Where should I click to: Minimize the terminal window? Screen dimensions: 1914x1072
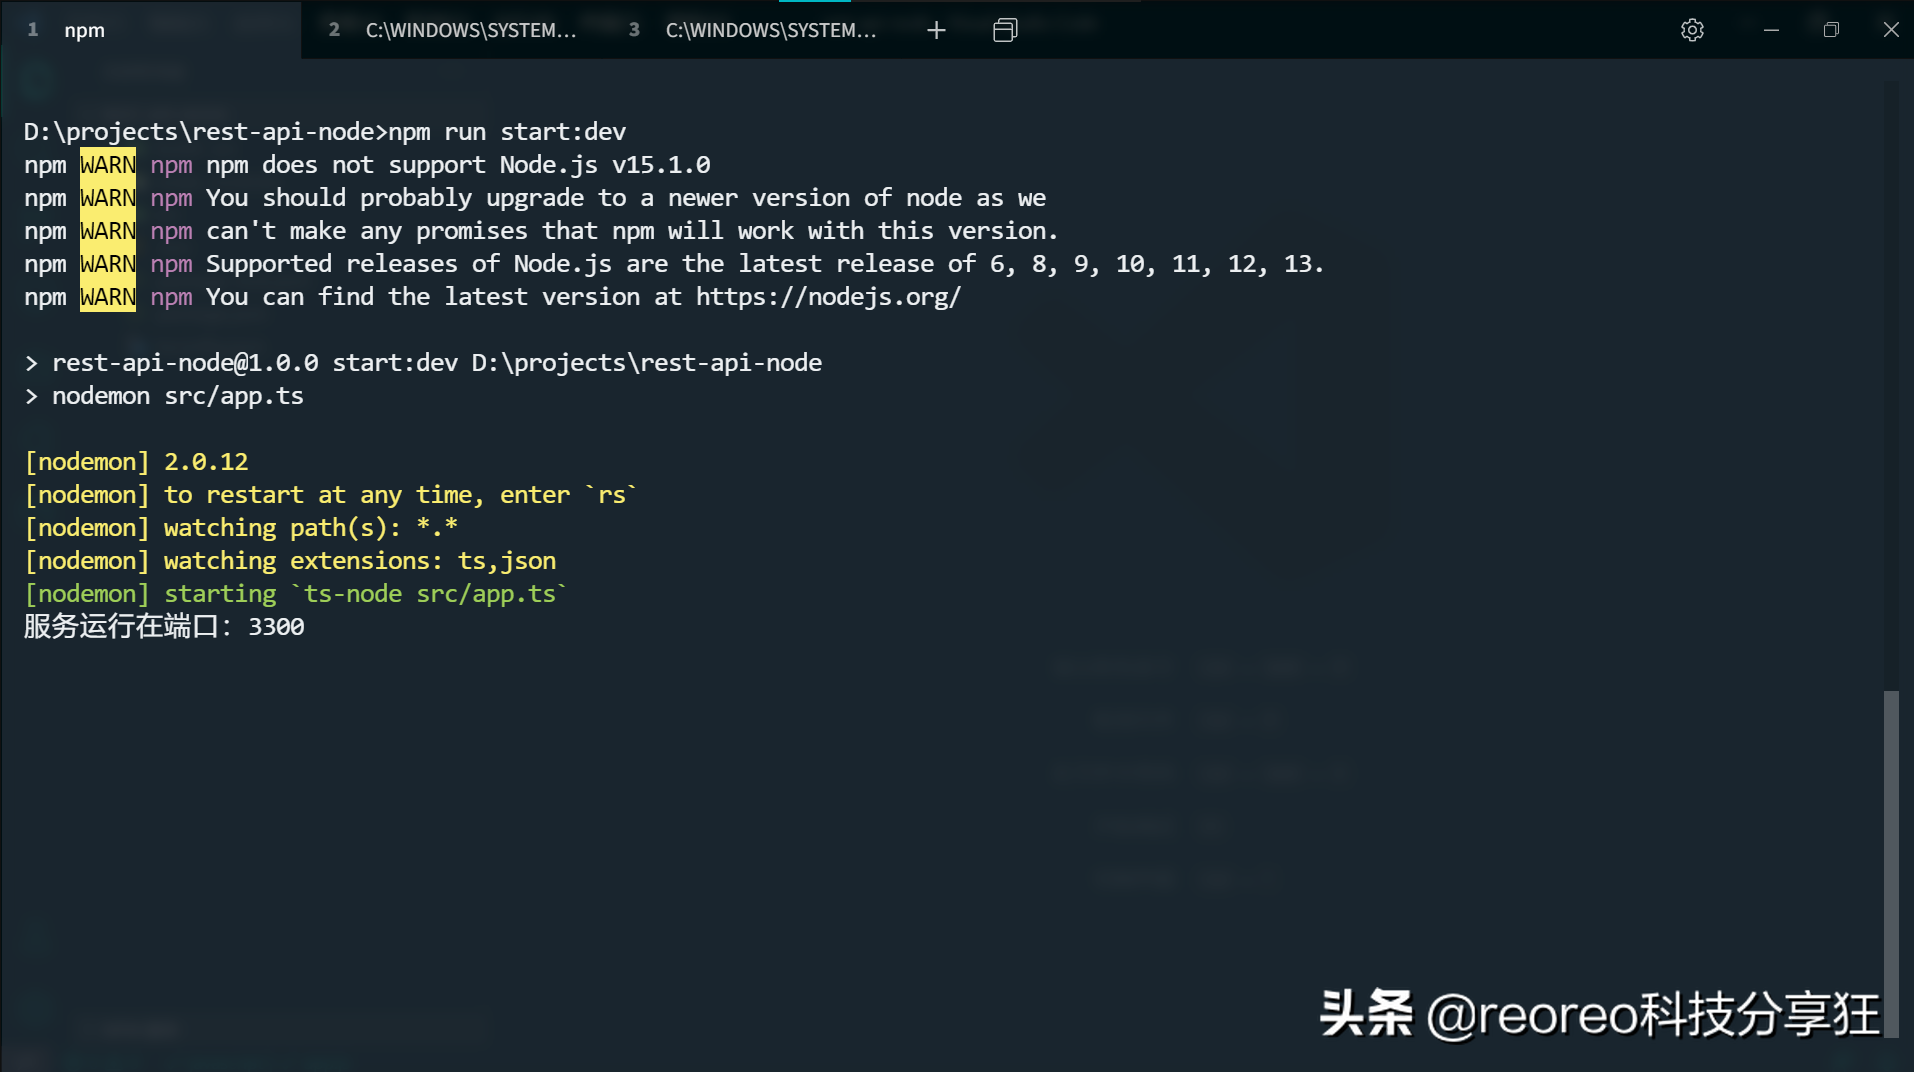click(x=1771, y=30)
